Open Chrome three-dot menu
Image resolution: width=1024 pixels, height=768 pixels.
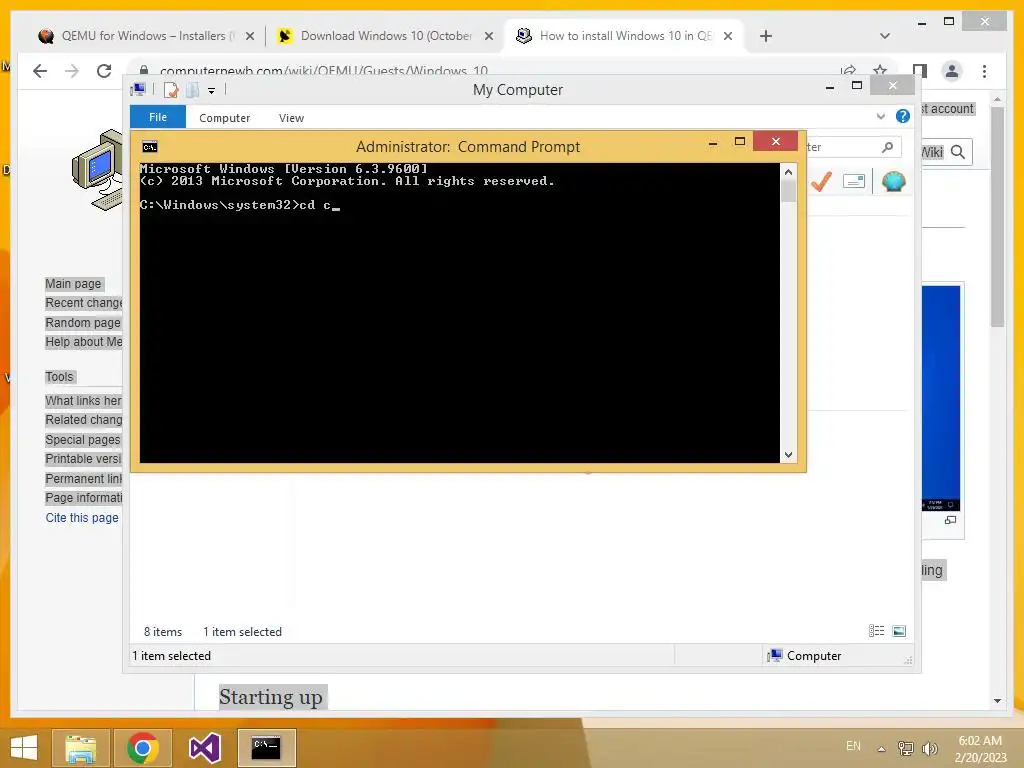click(984, 71)
